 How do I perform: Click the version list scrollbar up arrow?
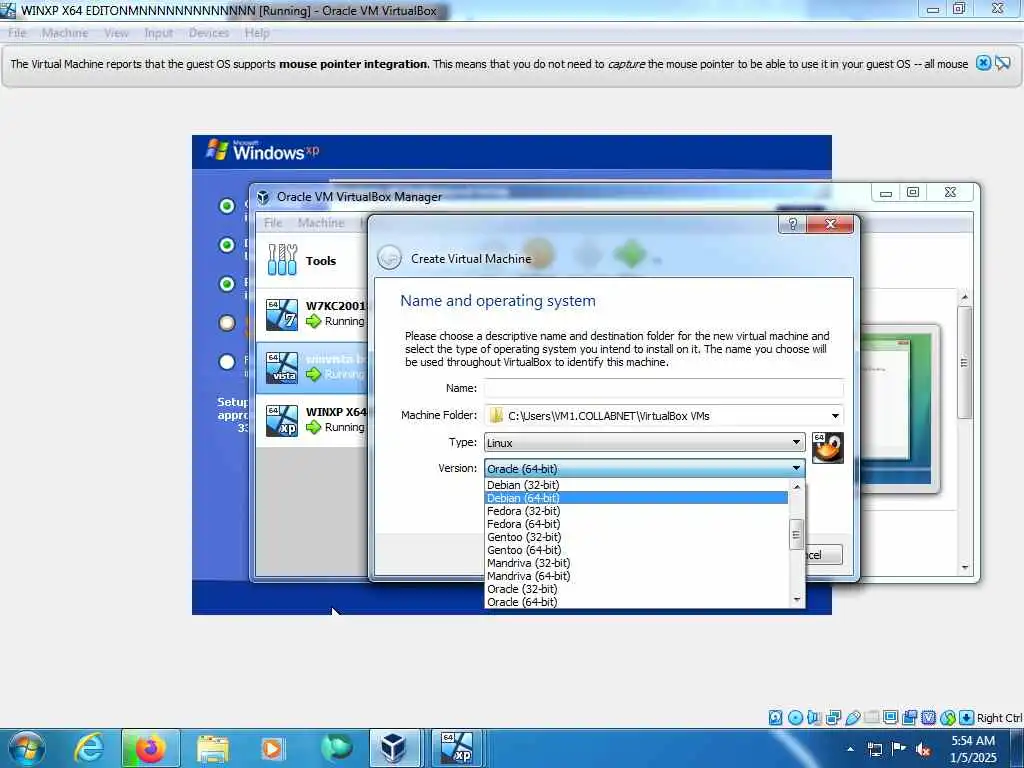pos(796,486)
